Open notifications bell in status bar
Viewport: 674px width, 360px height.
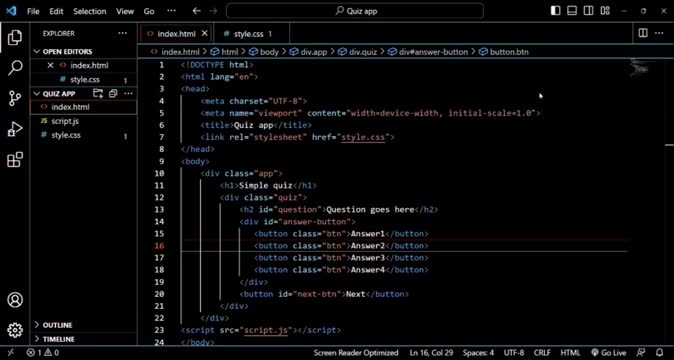coord(660,353)
